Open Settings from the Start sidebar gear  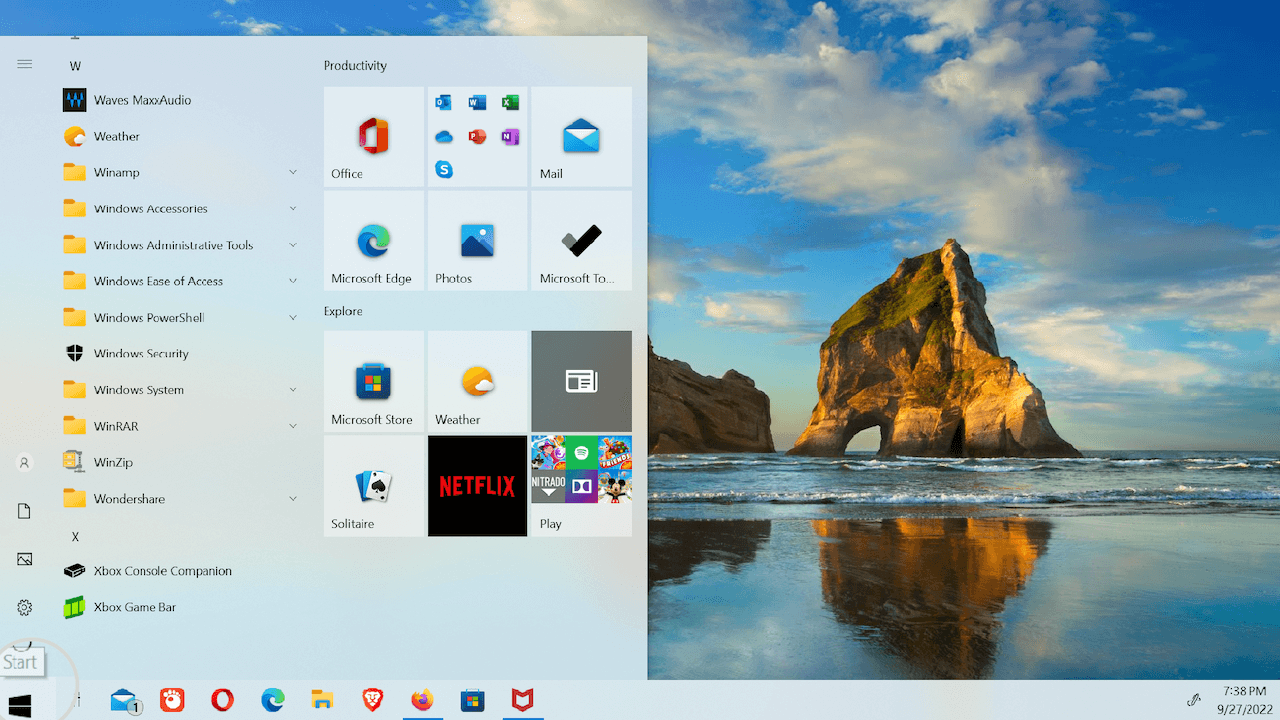[24, 607]
